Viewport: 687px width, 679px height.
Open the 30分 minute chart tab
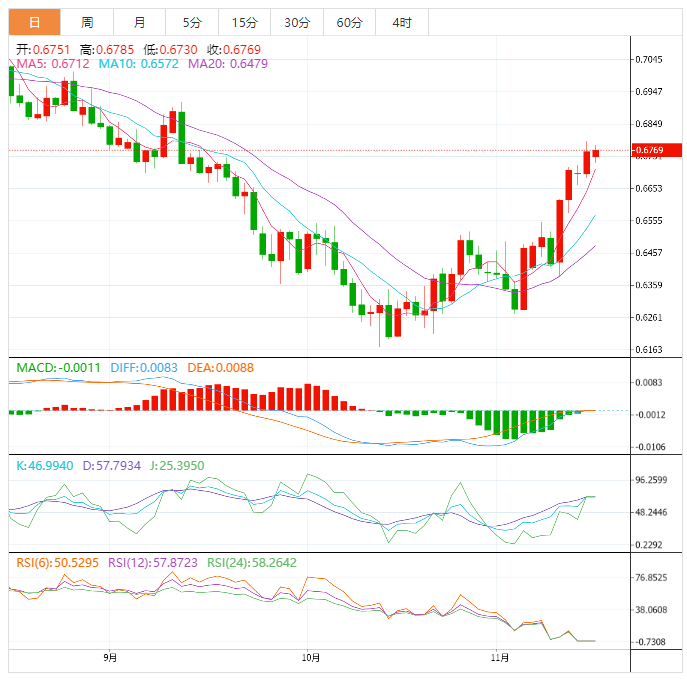[x=297, y=22]
